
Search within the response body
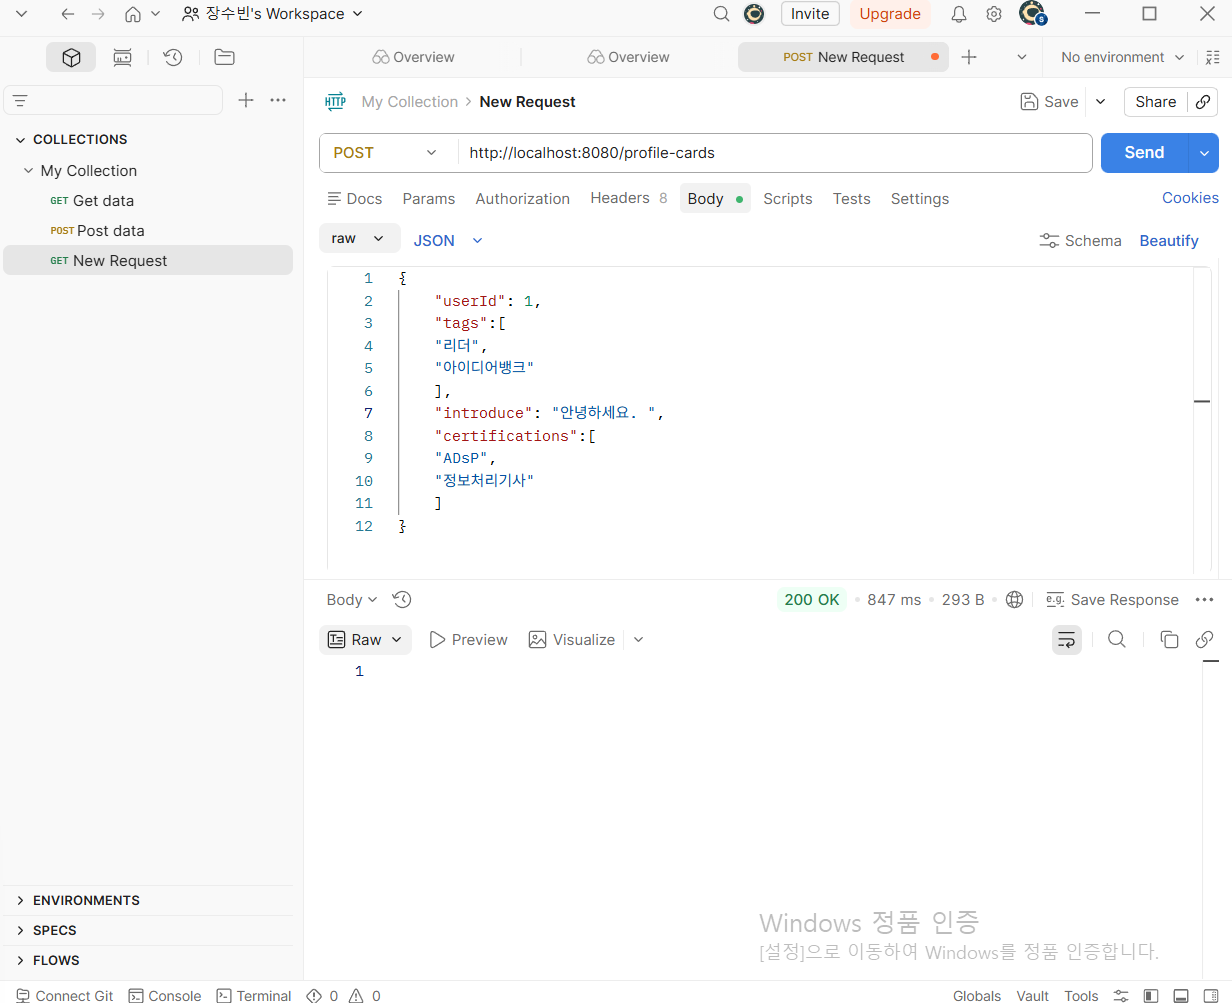[1117, 640]
